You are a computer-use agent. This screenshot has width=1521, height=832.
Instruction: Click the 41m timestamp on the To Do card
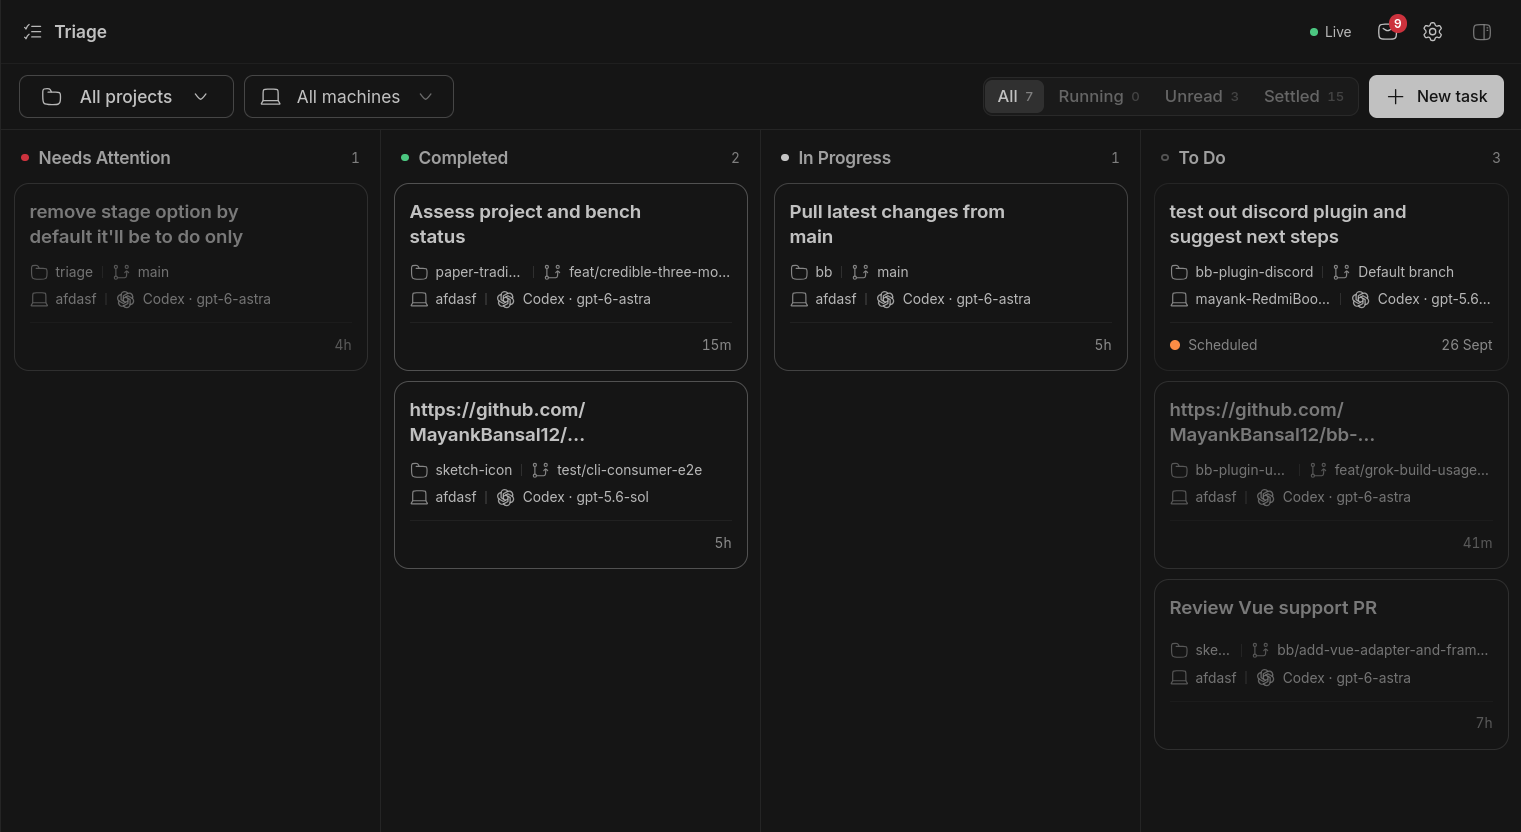coord(1477,543)
